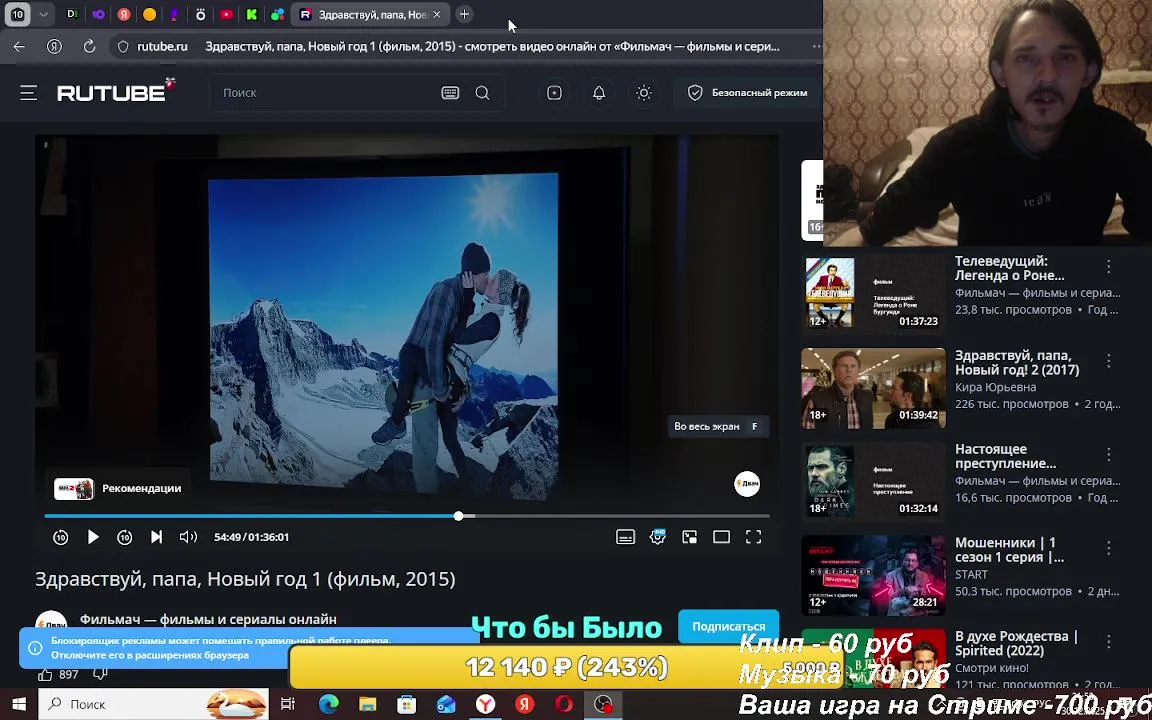The width and height of the screenshot is (1152, 720).
Task: Click the channel logo watermark in player
Action: tap(747, 483)
